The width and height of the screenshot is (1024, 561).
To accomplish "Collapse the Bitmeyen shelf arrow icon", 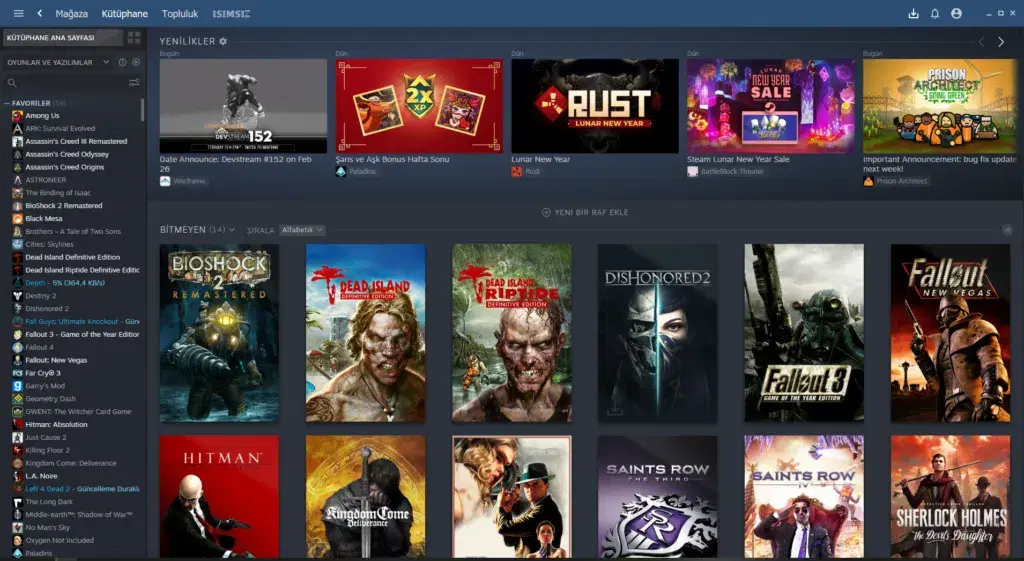I will [x=1008, y=230].
